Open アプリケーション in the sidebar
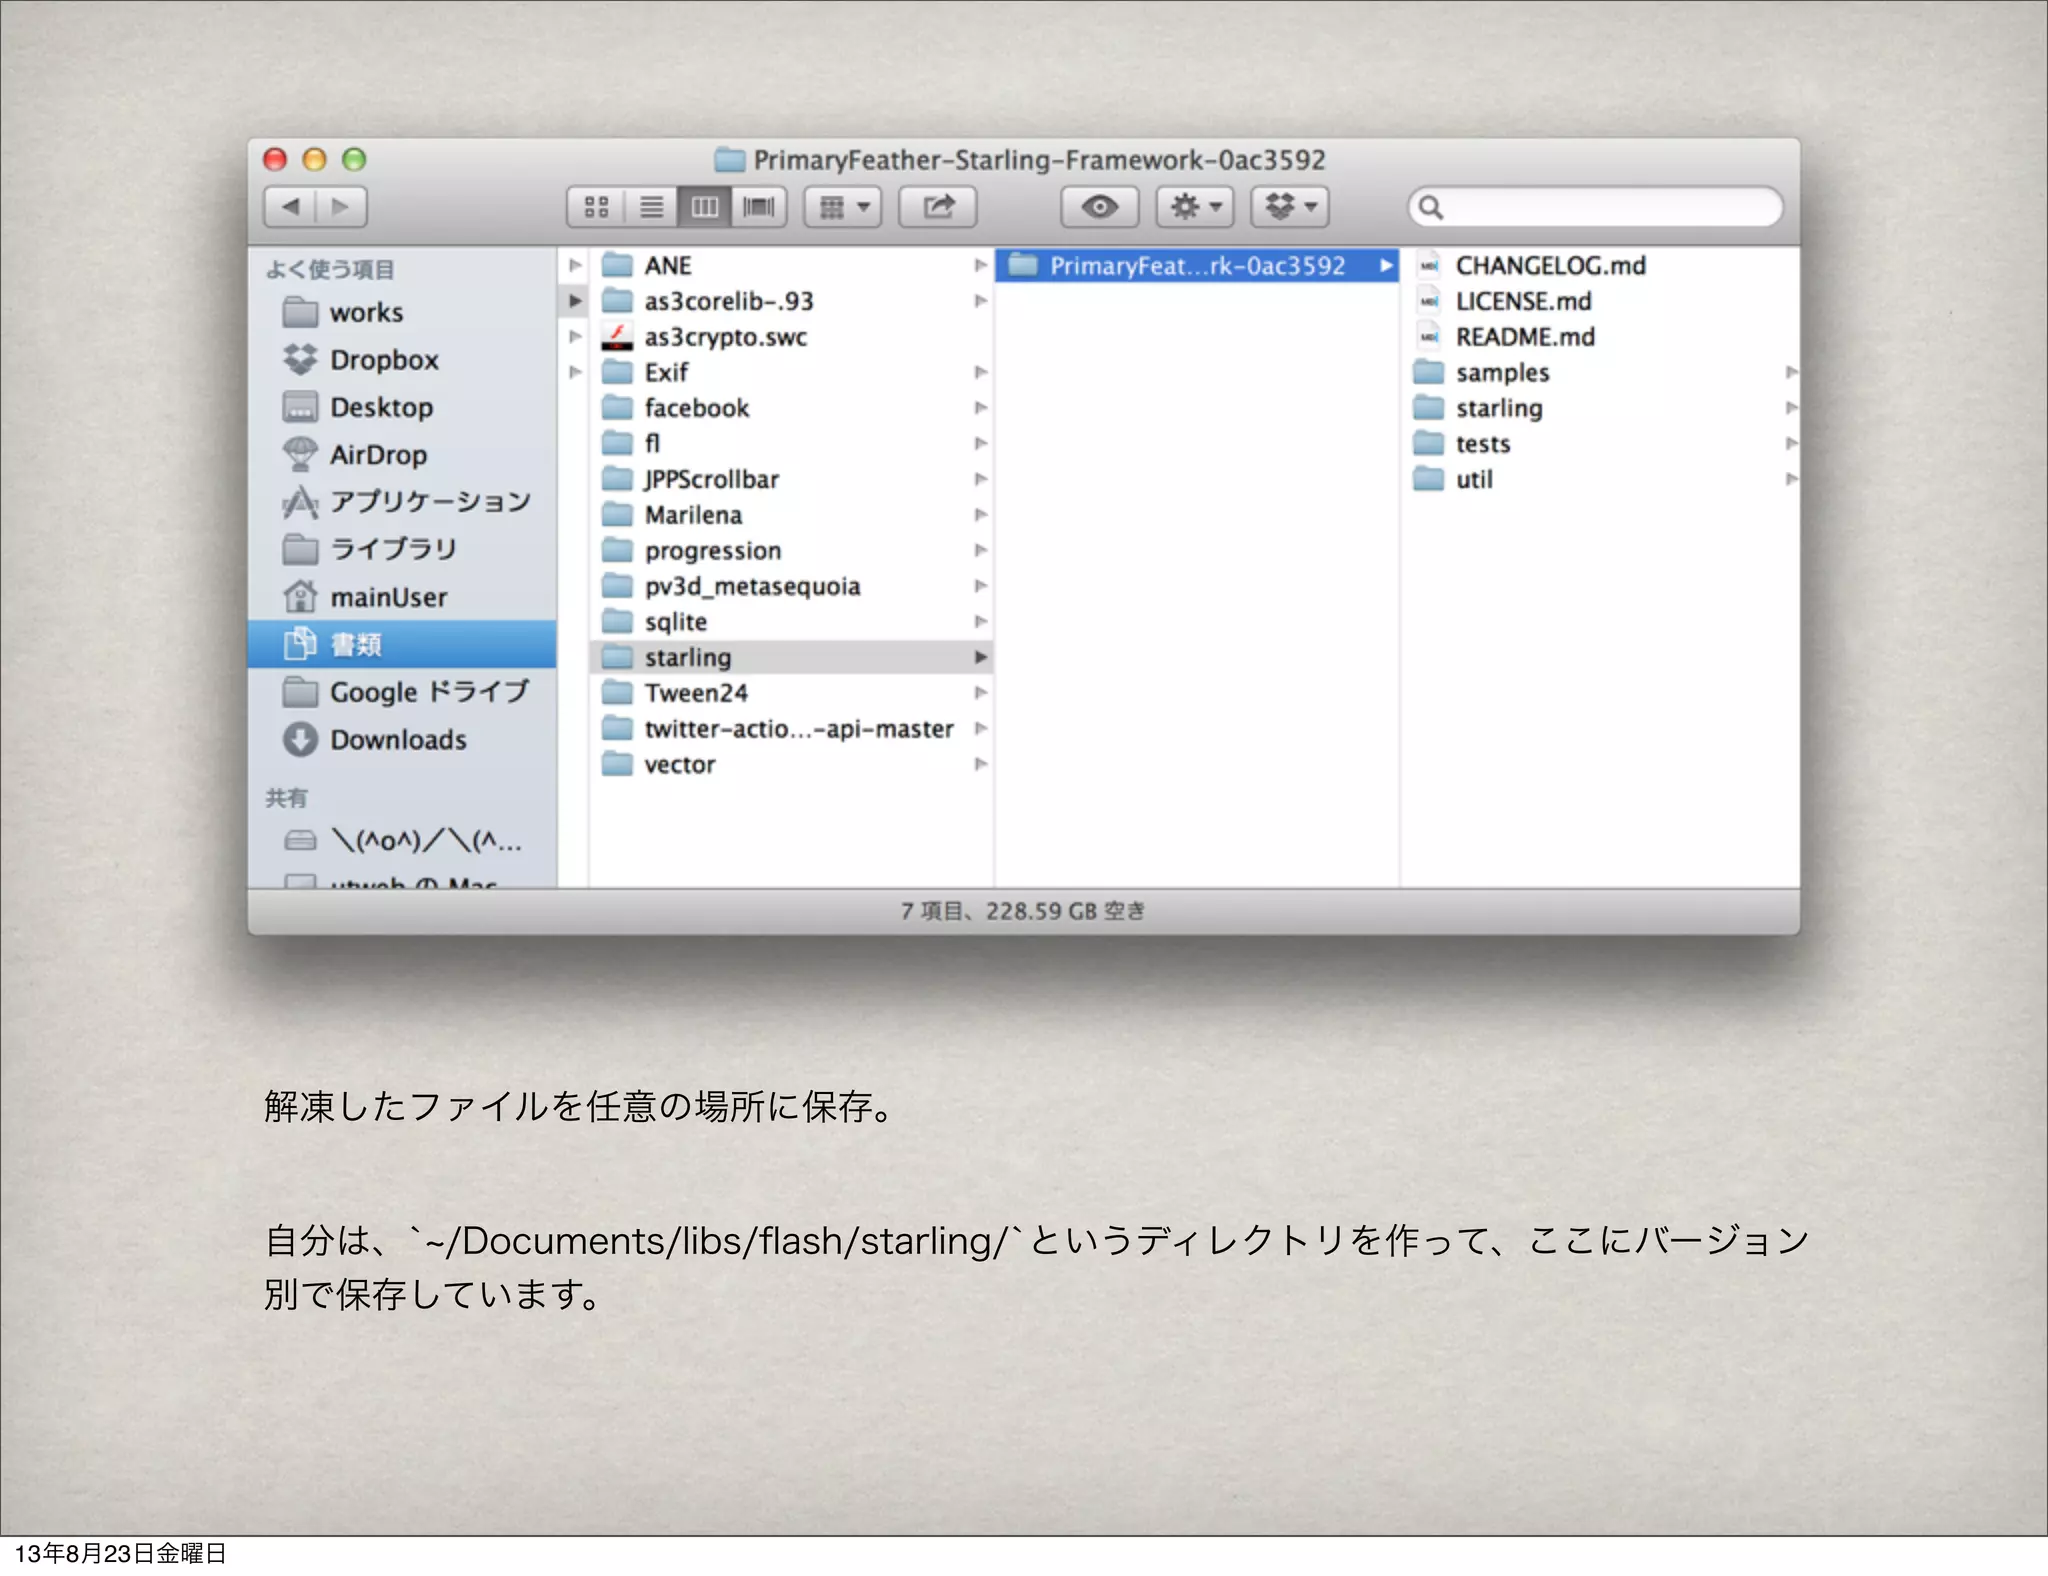The image size is (2048, 1576). pyautogui.click(x=402, y=502)
